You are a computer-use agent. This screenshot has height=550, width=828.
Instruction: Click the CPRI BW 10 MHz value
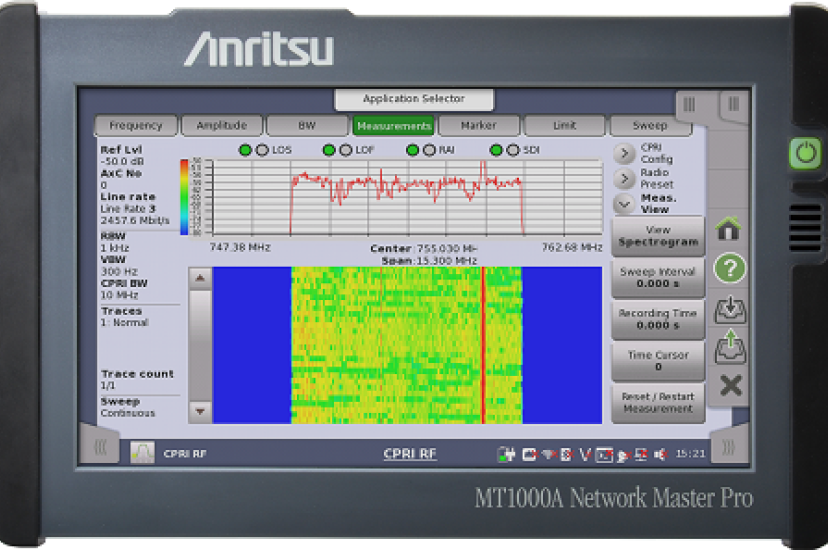coord(119,295)
